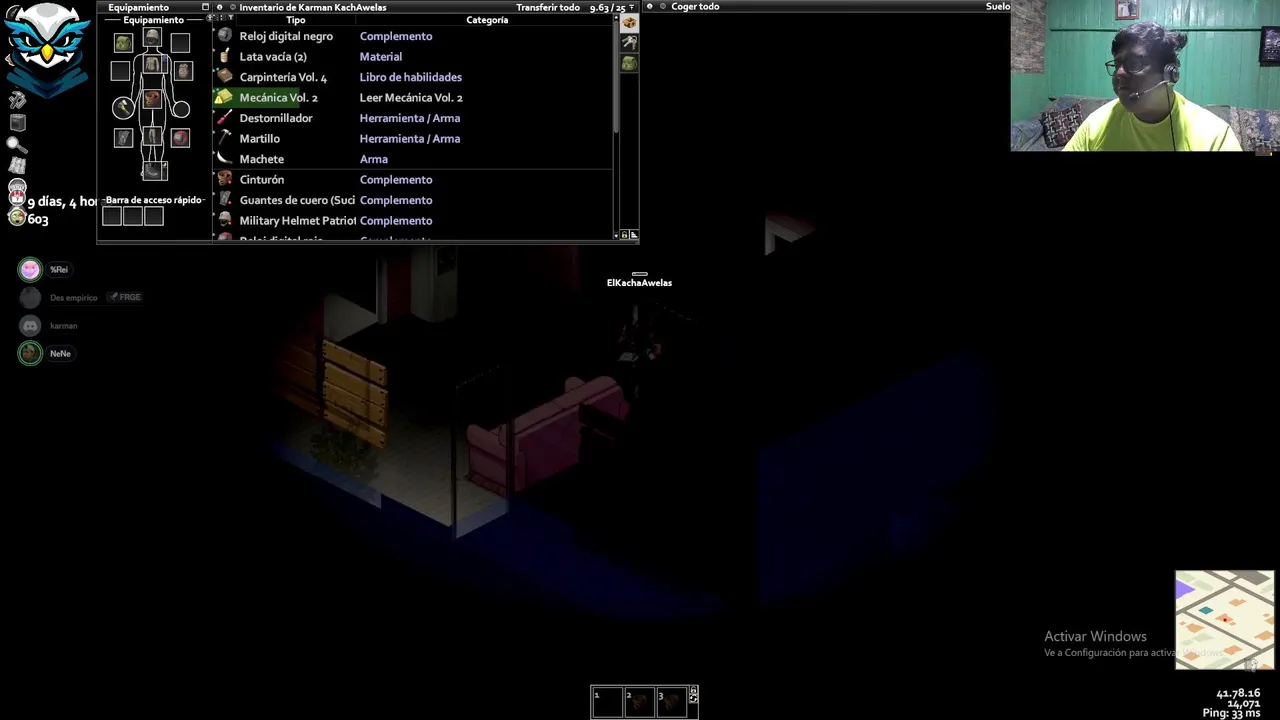
Task: Toggle the inventory panel lock icon
Action: [624, 235]
